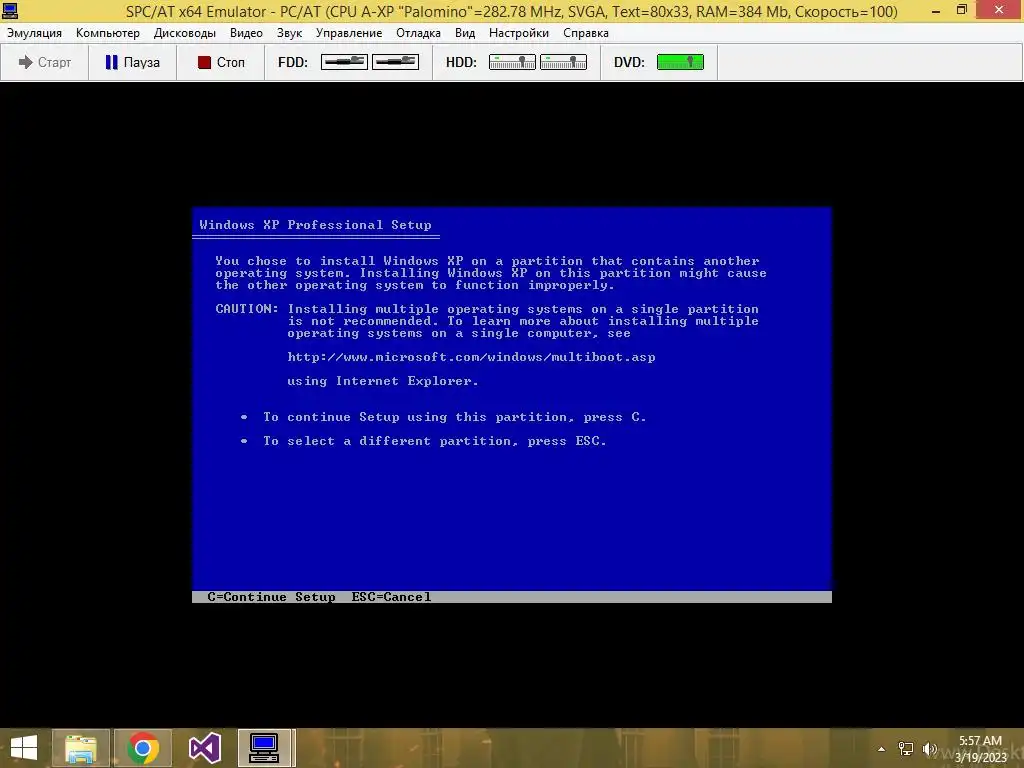Viewport: 1024px width, 768px height.
Task: Click the multiboot.asp URL text
Action: pos(471,357)
